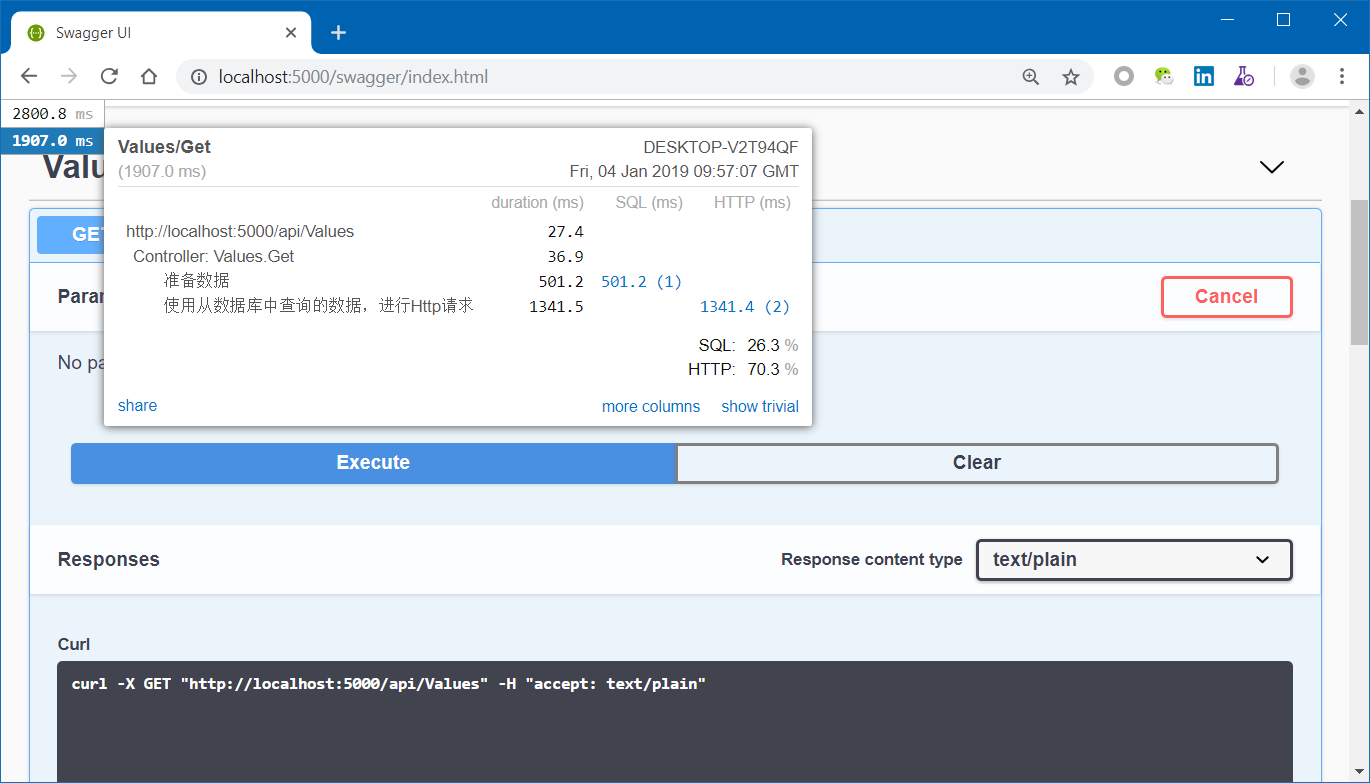Click show trivial in profiler popup

tap(760, 406)
